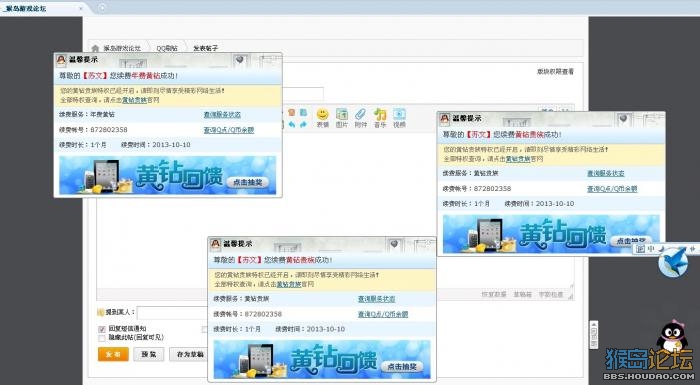Open 查询Q点/Q币余额 link in the bottom popup
This screenshot has height=385, width=700.
pos(383,314)
